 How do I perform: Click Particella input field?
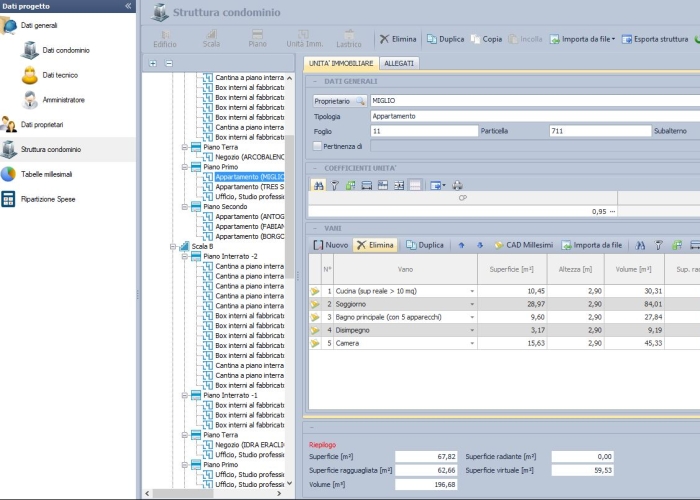(600, 131)
